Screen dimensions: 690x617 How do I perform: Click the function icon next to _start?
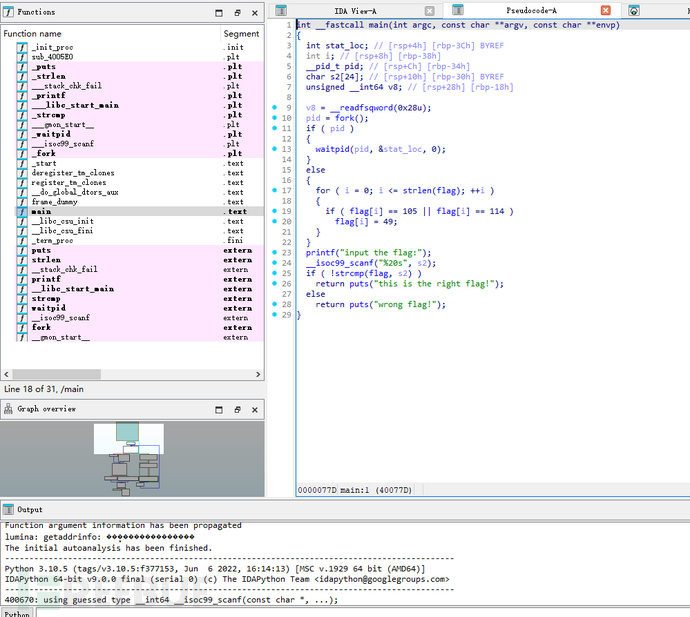pyautogui.click(x=22, y=164)
